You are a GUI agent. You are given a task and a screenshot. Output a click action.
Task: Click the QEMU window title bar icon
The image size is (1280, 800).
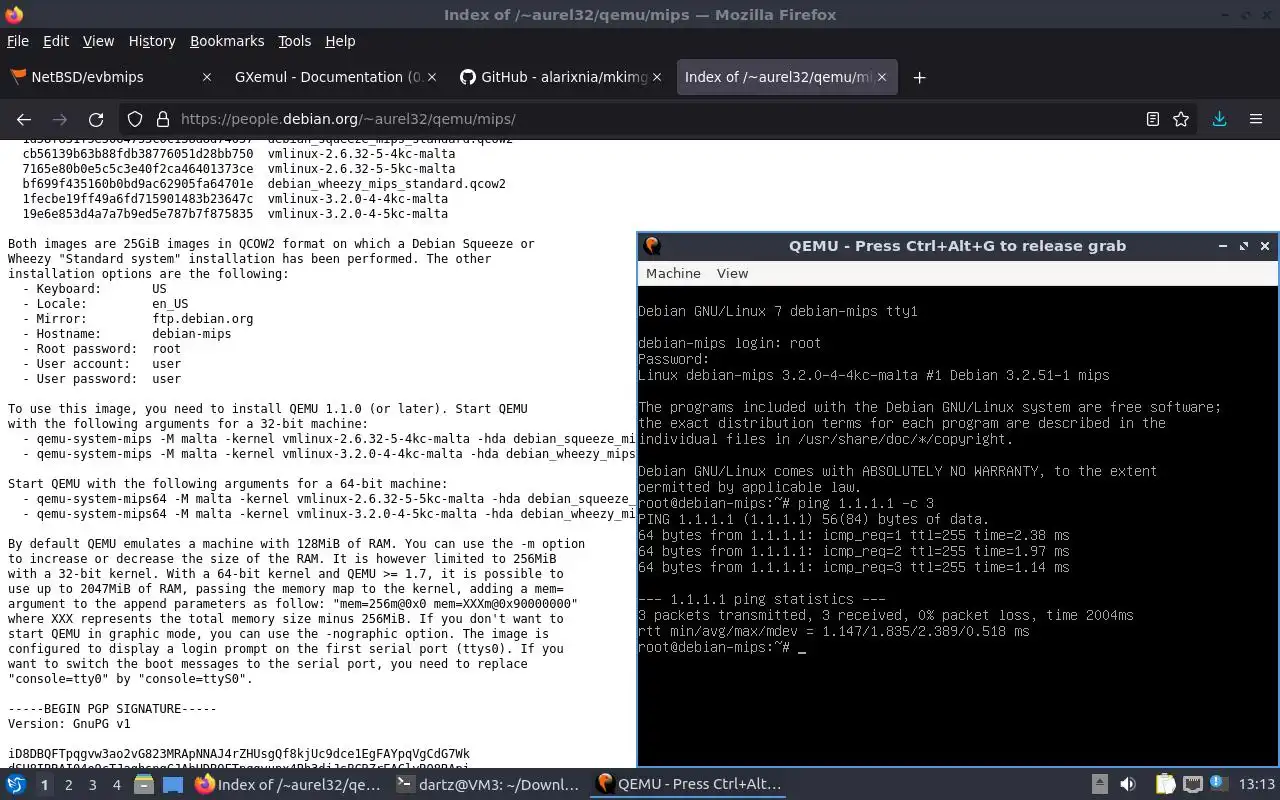pos(652,246)
